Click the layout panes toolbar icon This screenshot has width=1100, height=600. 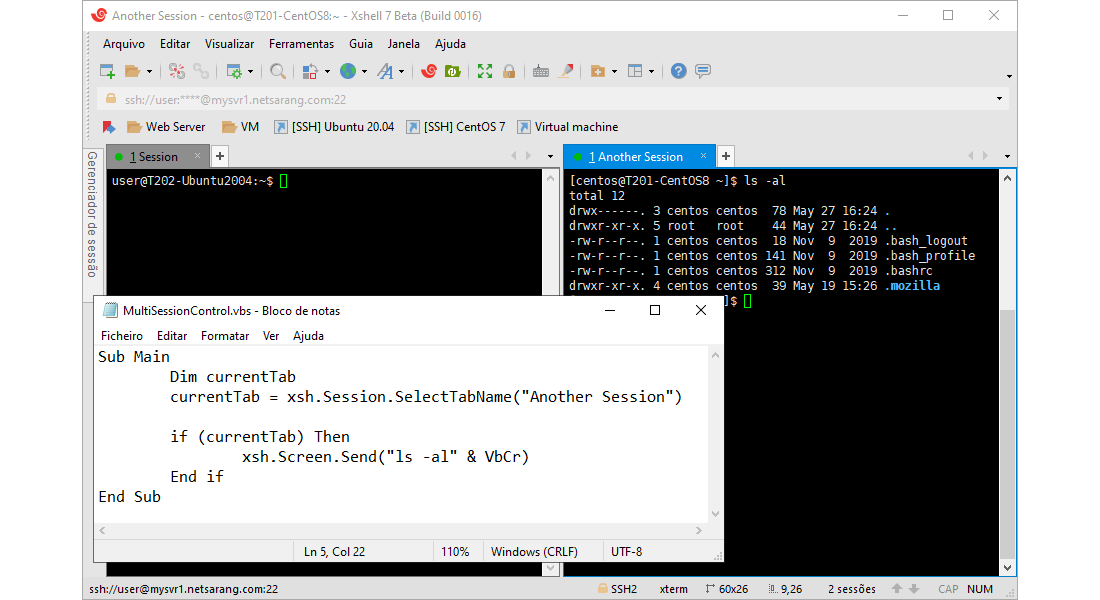coord(635,71)
